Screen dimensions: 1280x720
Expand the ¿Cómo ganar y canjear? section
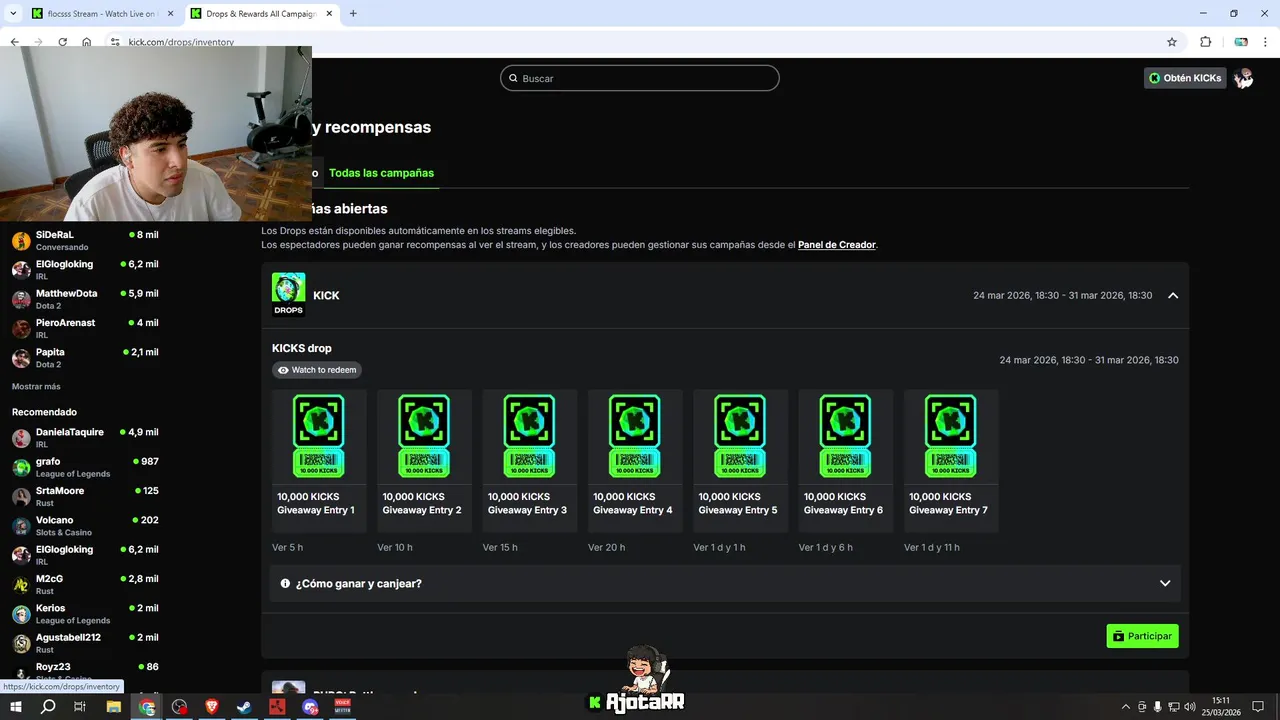point(725,583)
